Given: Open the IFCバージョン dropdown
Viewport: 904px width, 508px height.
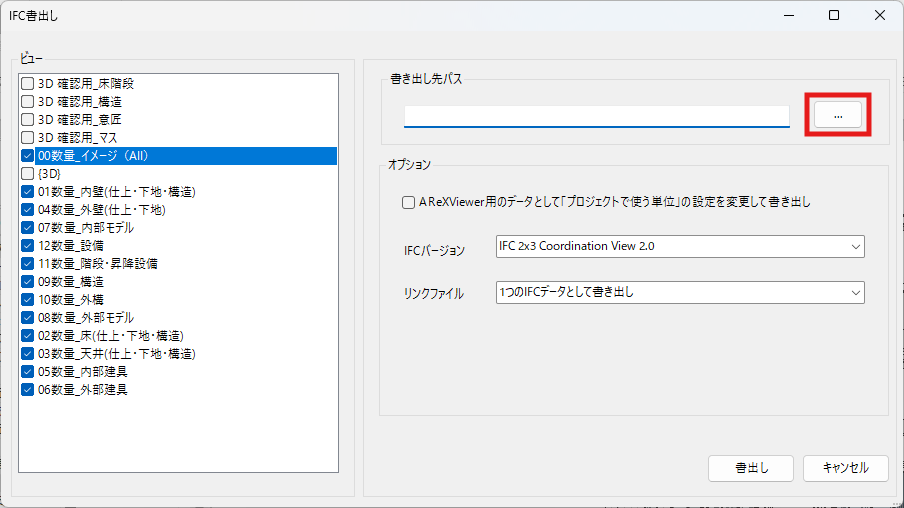Looking at the screenshot, I should (x=680, y=246).
